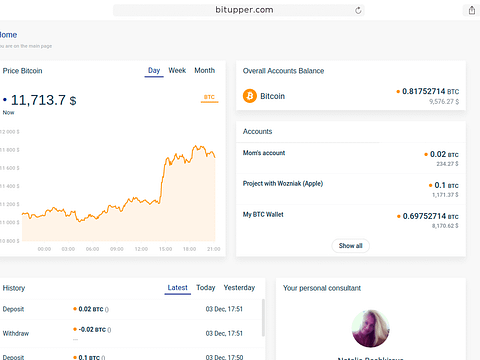The image size is (480, 360).
Task: Click the orange Bitcoin logo icon
Action: (250, 96)
